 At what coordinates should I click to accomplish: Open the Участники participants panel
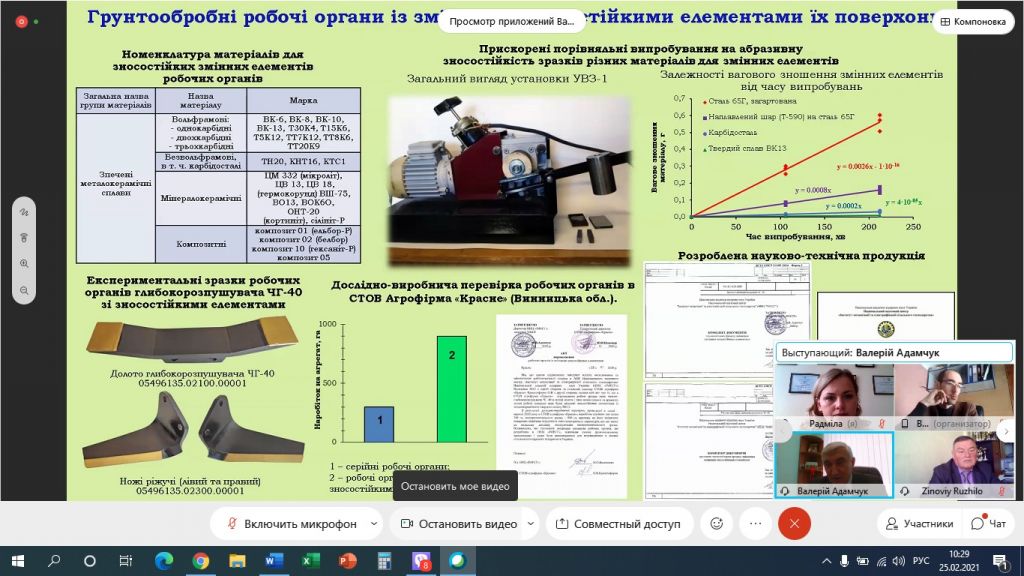(920, 524)
